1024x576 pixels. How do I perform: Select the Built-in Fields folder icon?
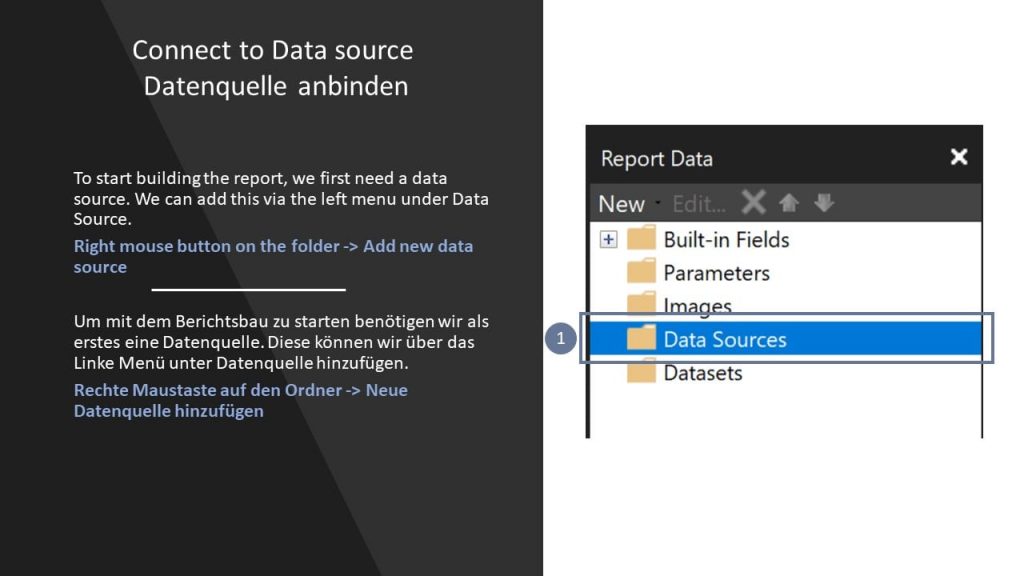[641, 238]
